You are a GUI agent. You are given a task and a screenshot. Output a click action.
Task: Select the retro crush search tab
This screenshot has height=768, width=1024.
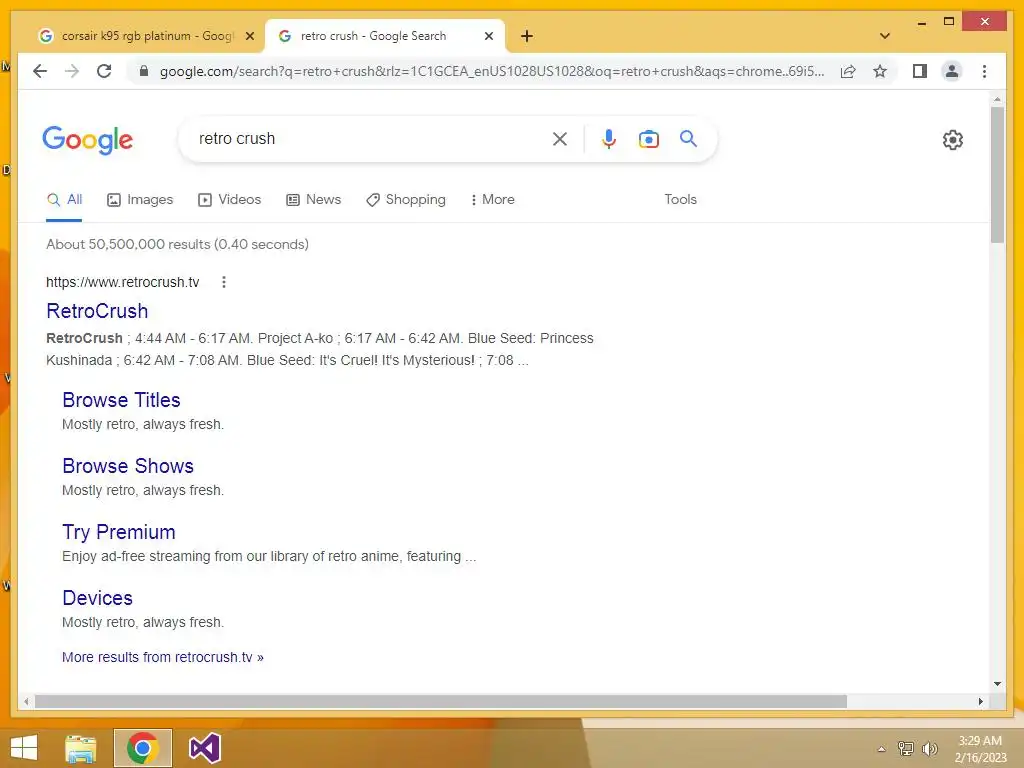click(385, 36)
